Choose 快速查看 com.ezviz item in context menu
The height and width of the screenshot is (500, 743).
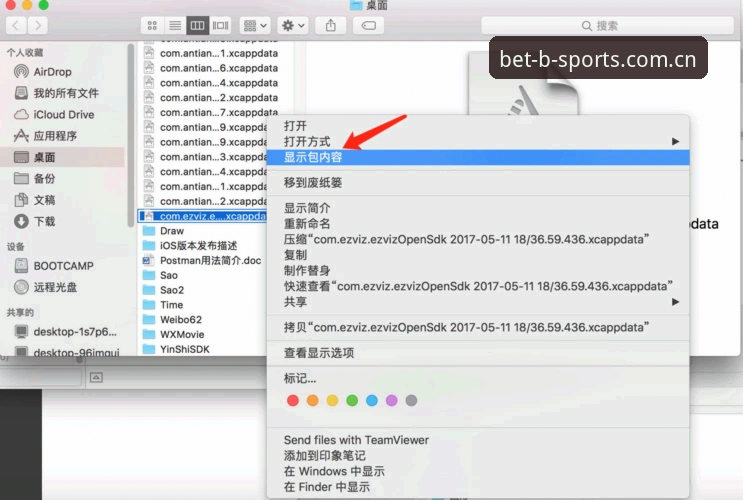click(478, 286)
